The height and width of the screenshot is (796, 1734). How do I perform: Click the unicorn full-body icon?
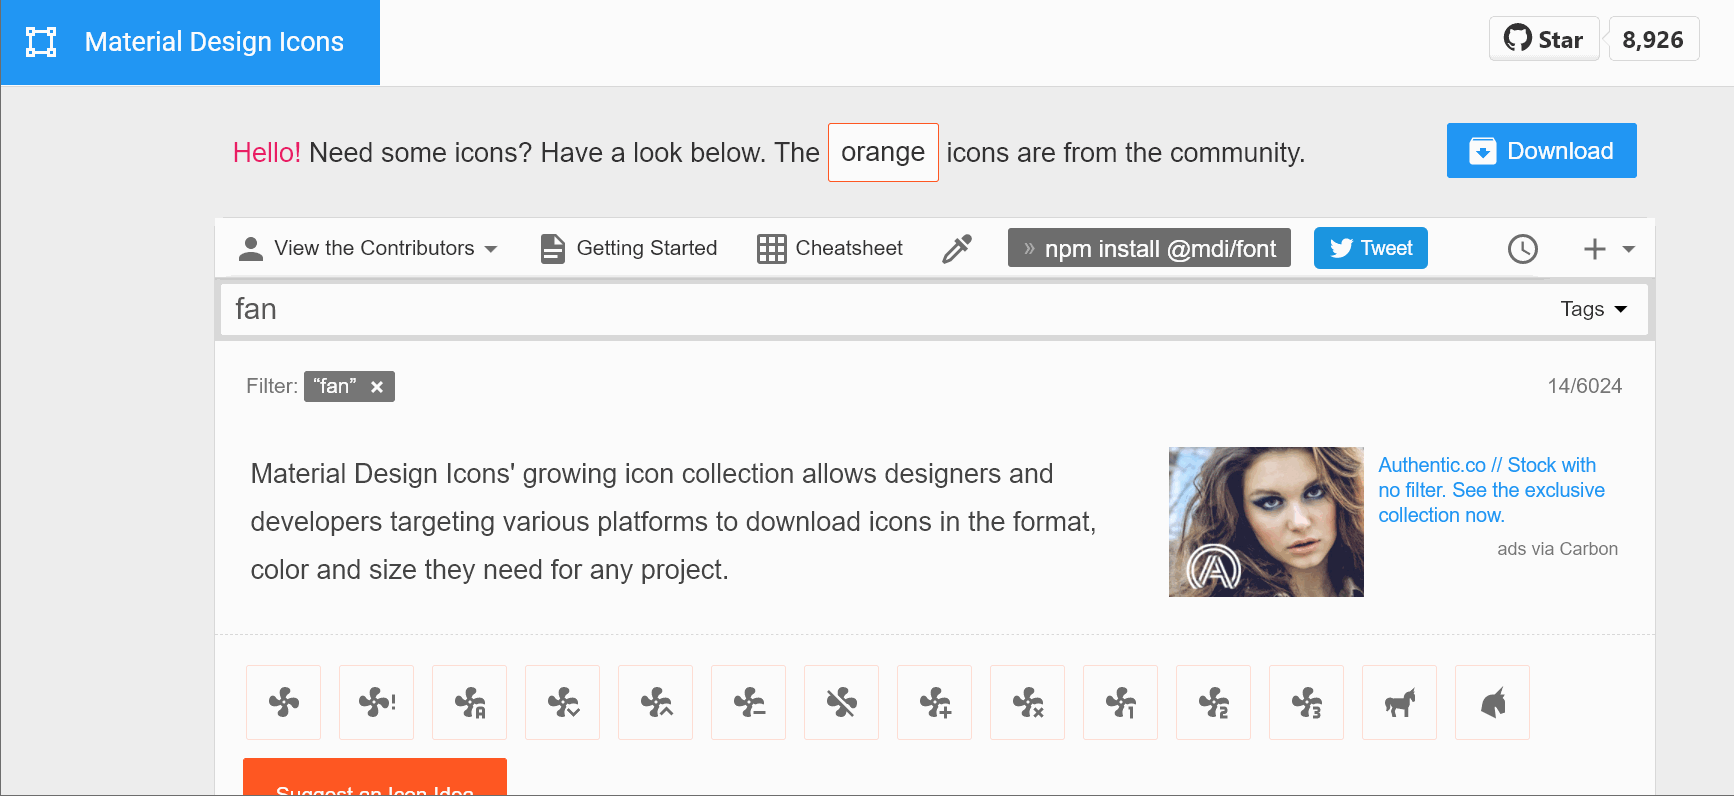pos(1399,703)
